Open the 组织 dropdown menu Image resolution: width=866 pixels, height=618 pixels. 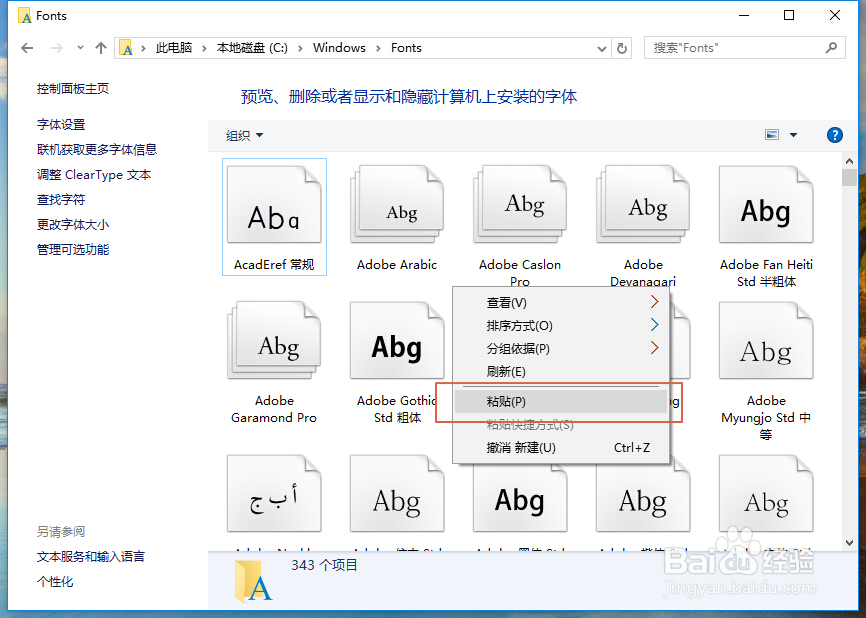(x=244, y=135)
